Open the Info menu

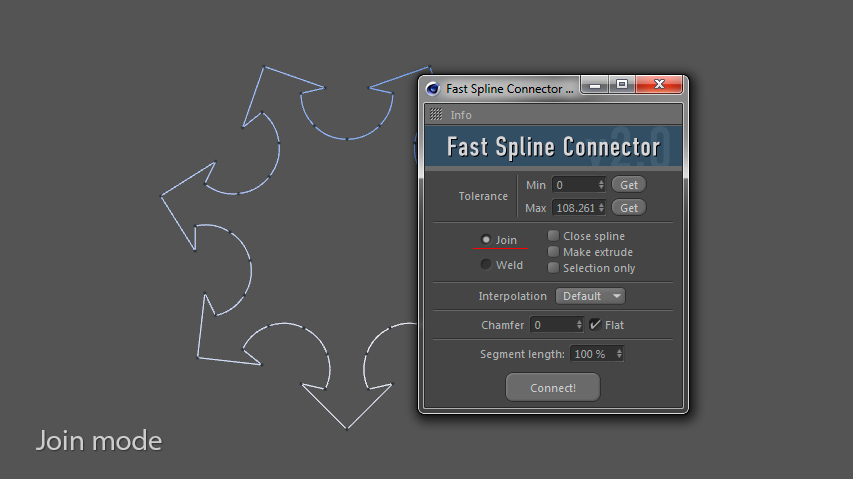click(x=461, y=115)
